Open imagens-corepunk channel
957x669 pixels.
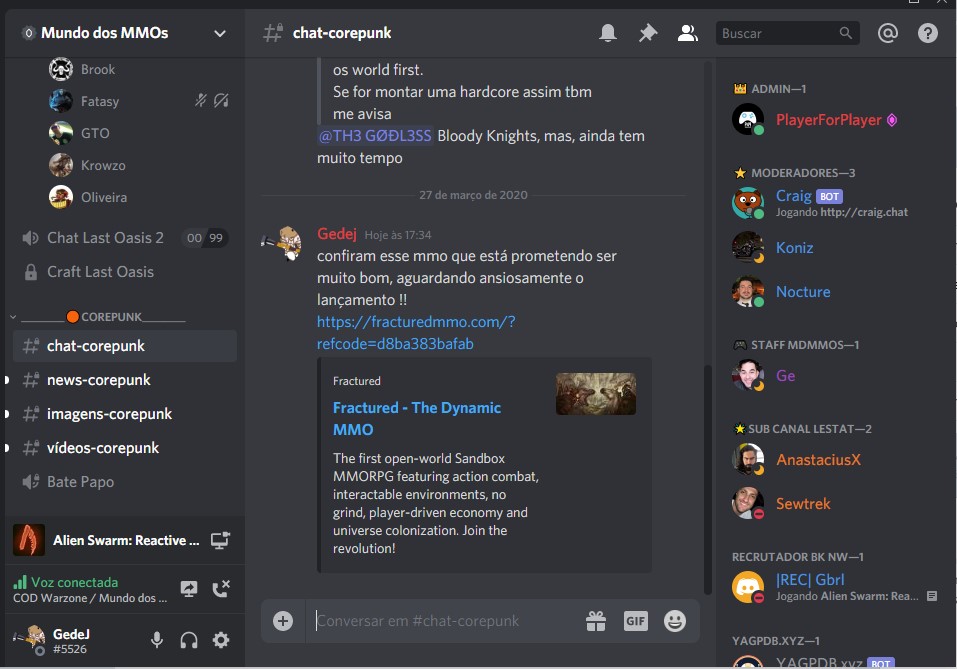(x=125, y=414)
